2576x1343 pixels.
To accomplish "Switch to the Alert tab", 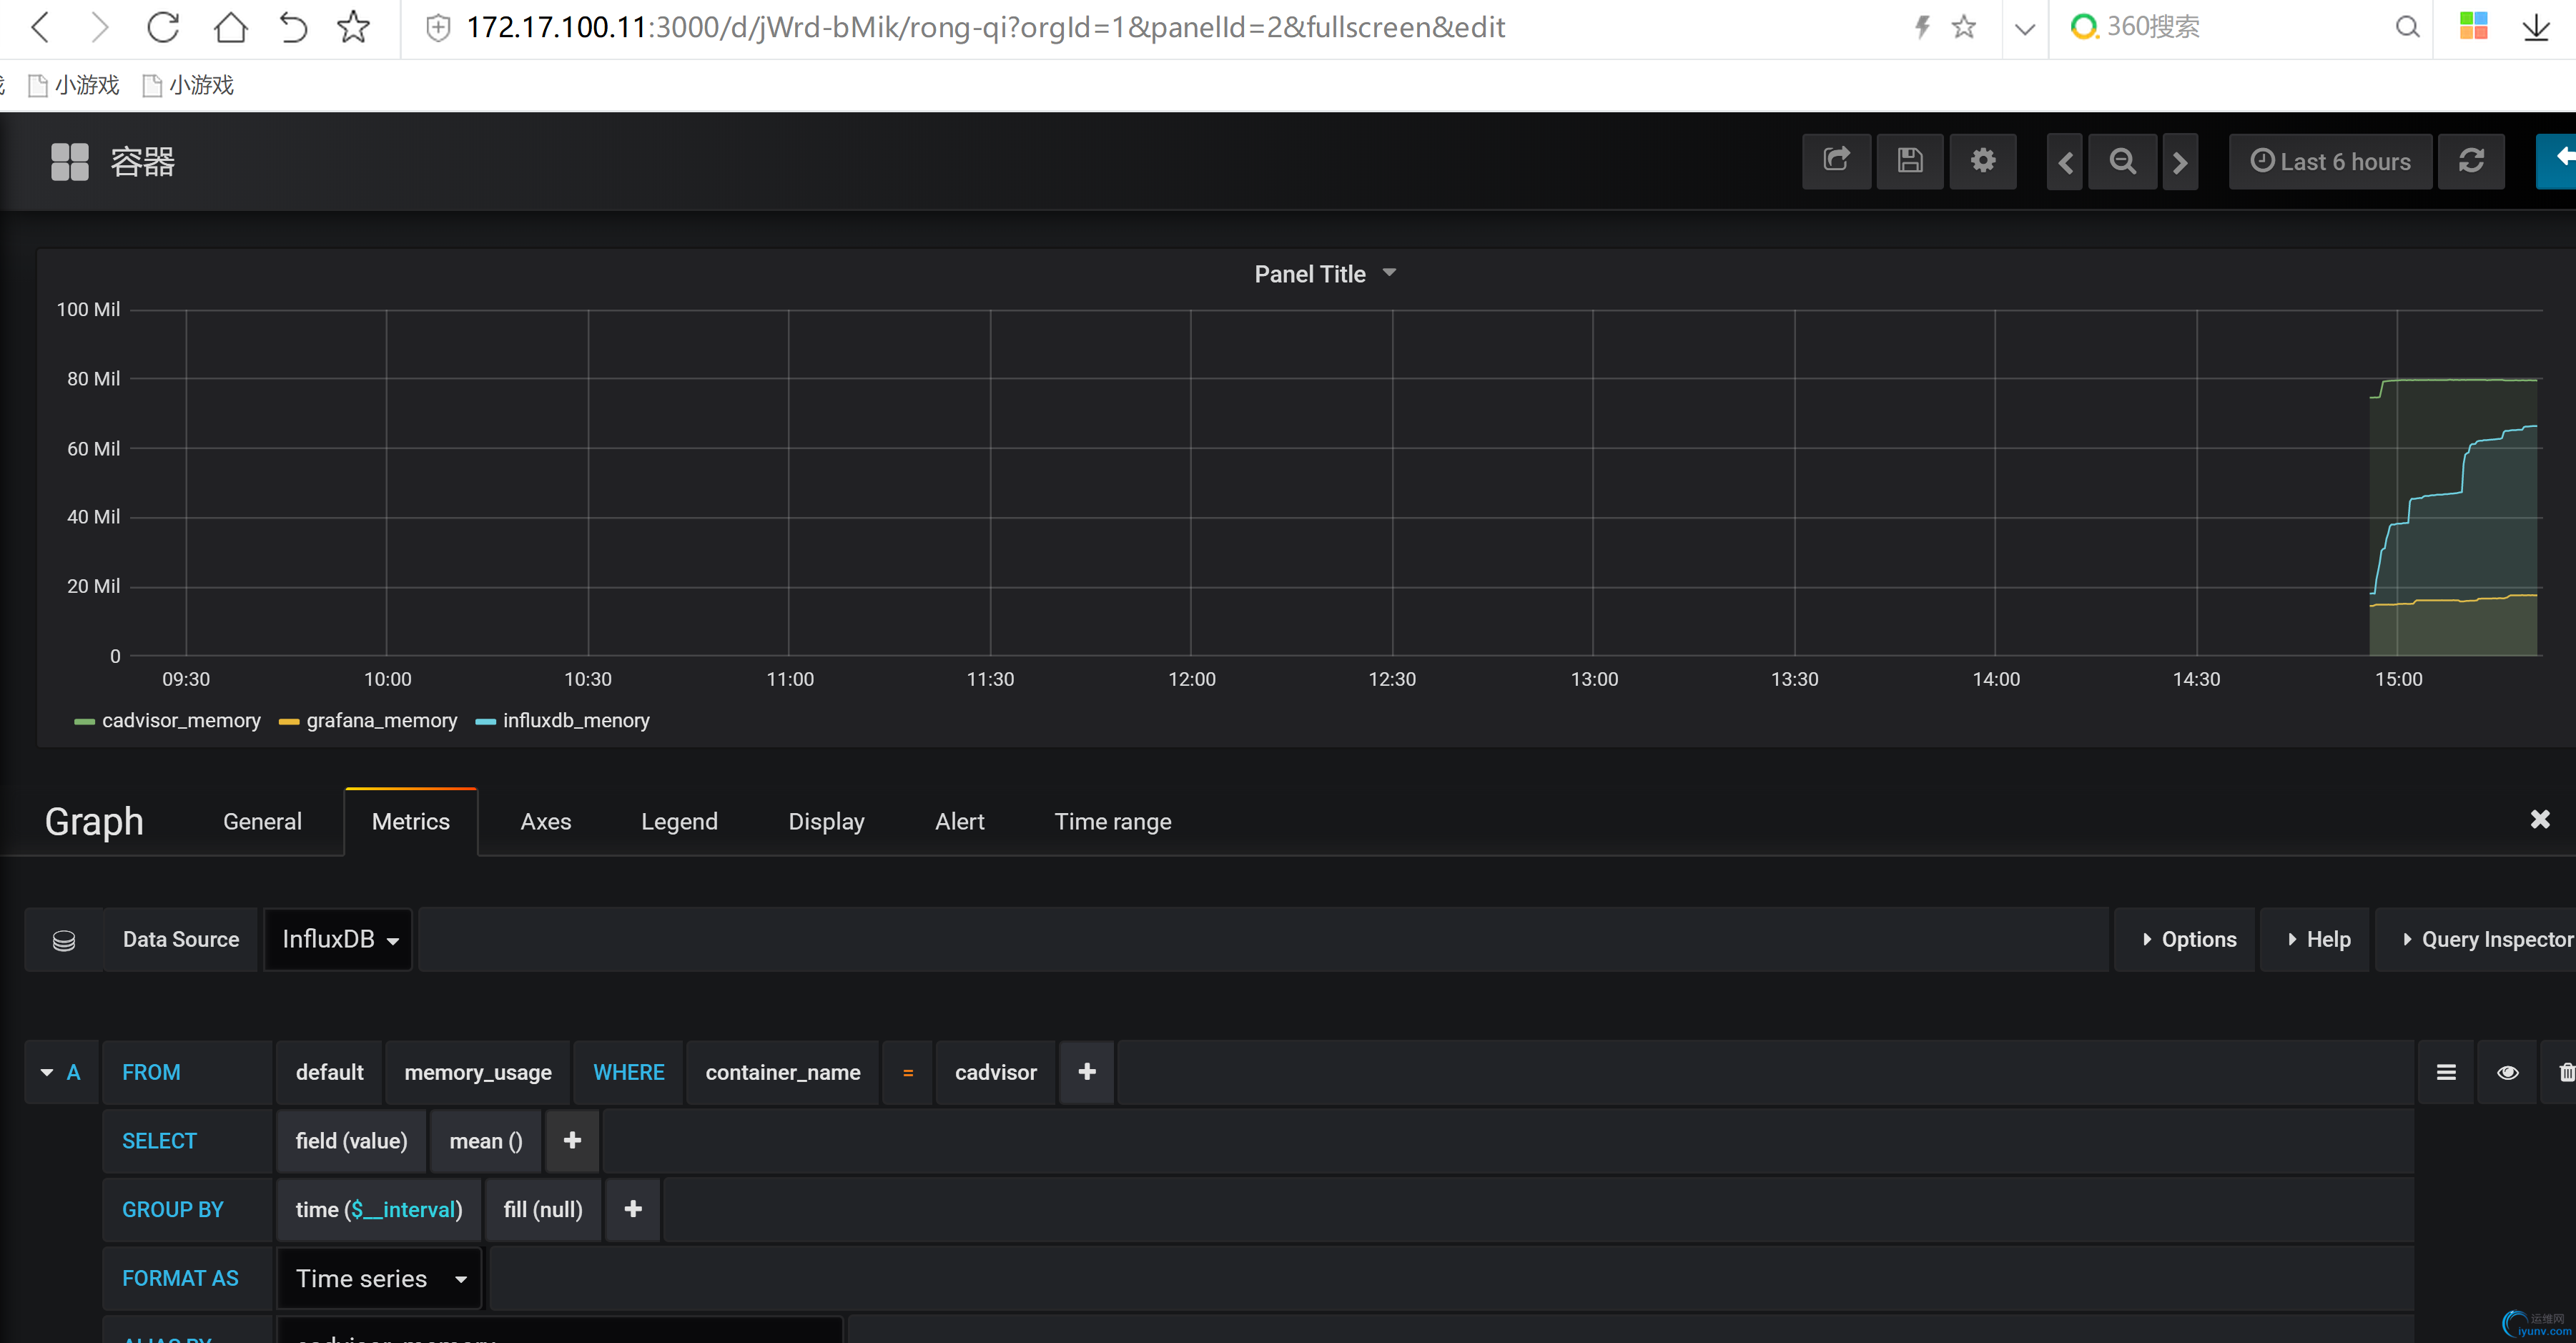I will [x=960, y=821].
